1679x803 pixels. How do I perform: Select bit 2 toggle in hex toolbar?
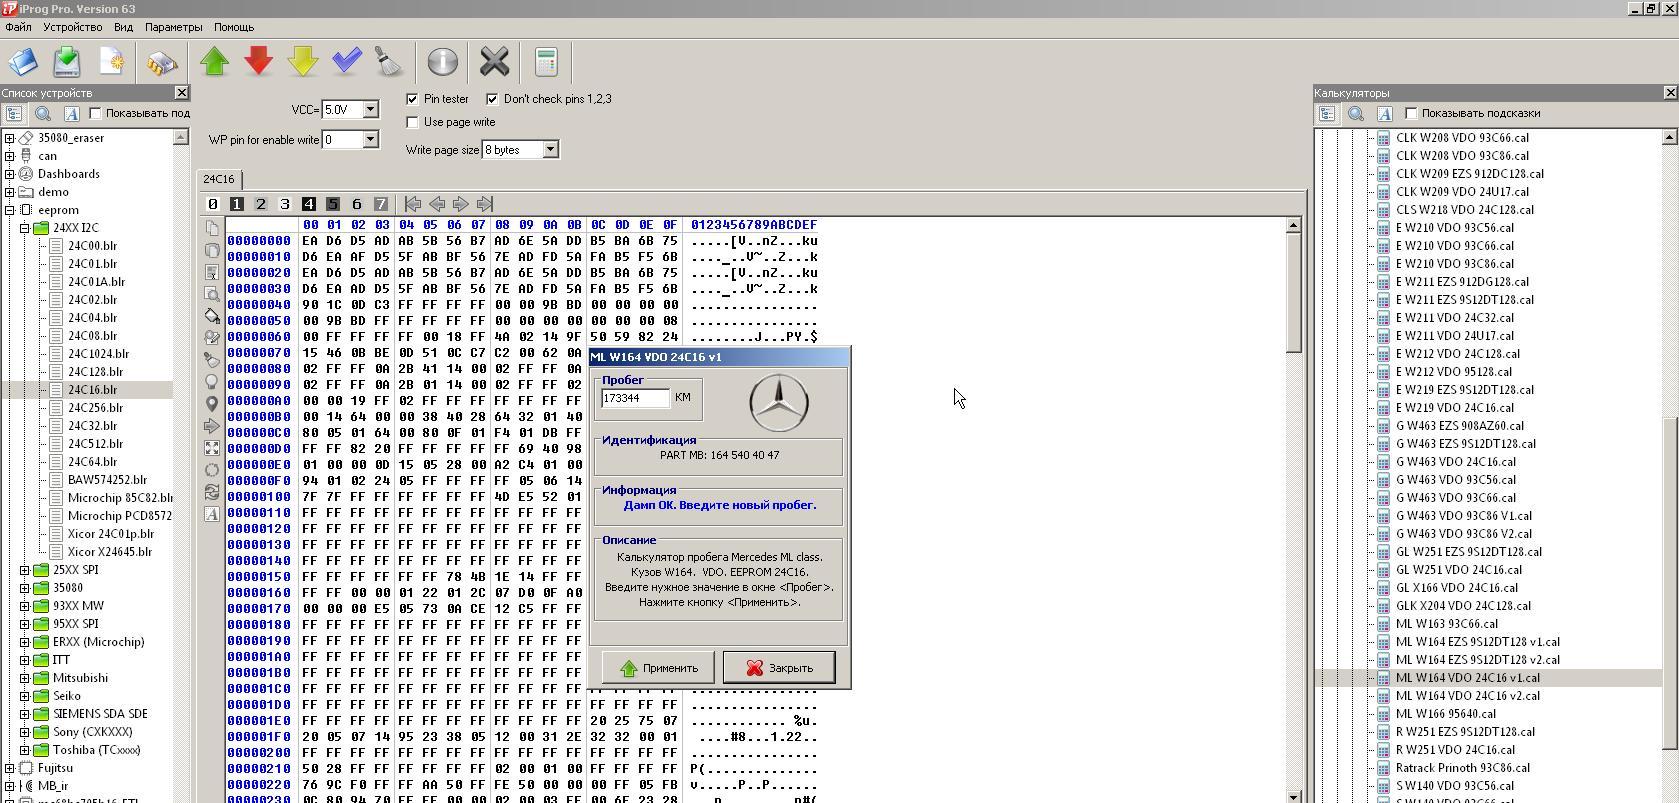coord(261,204)
